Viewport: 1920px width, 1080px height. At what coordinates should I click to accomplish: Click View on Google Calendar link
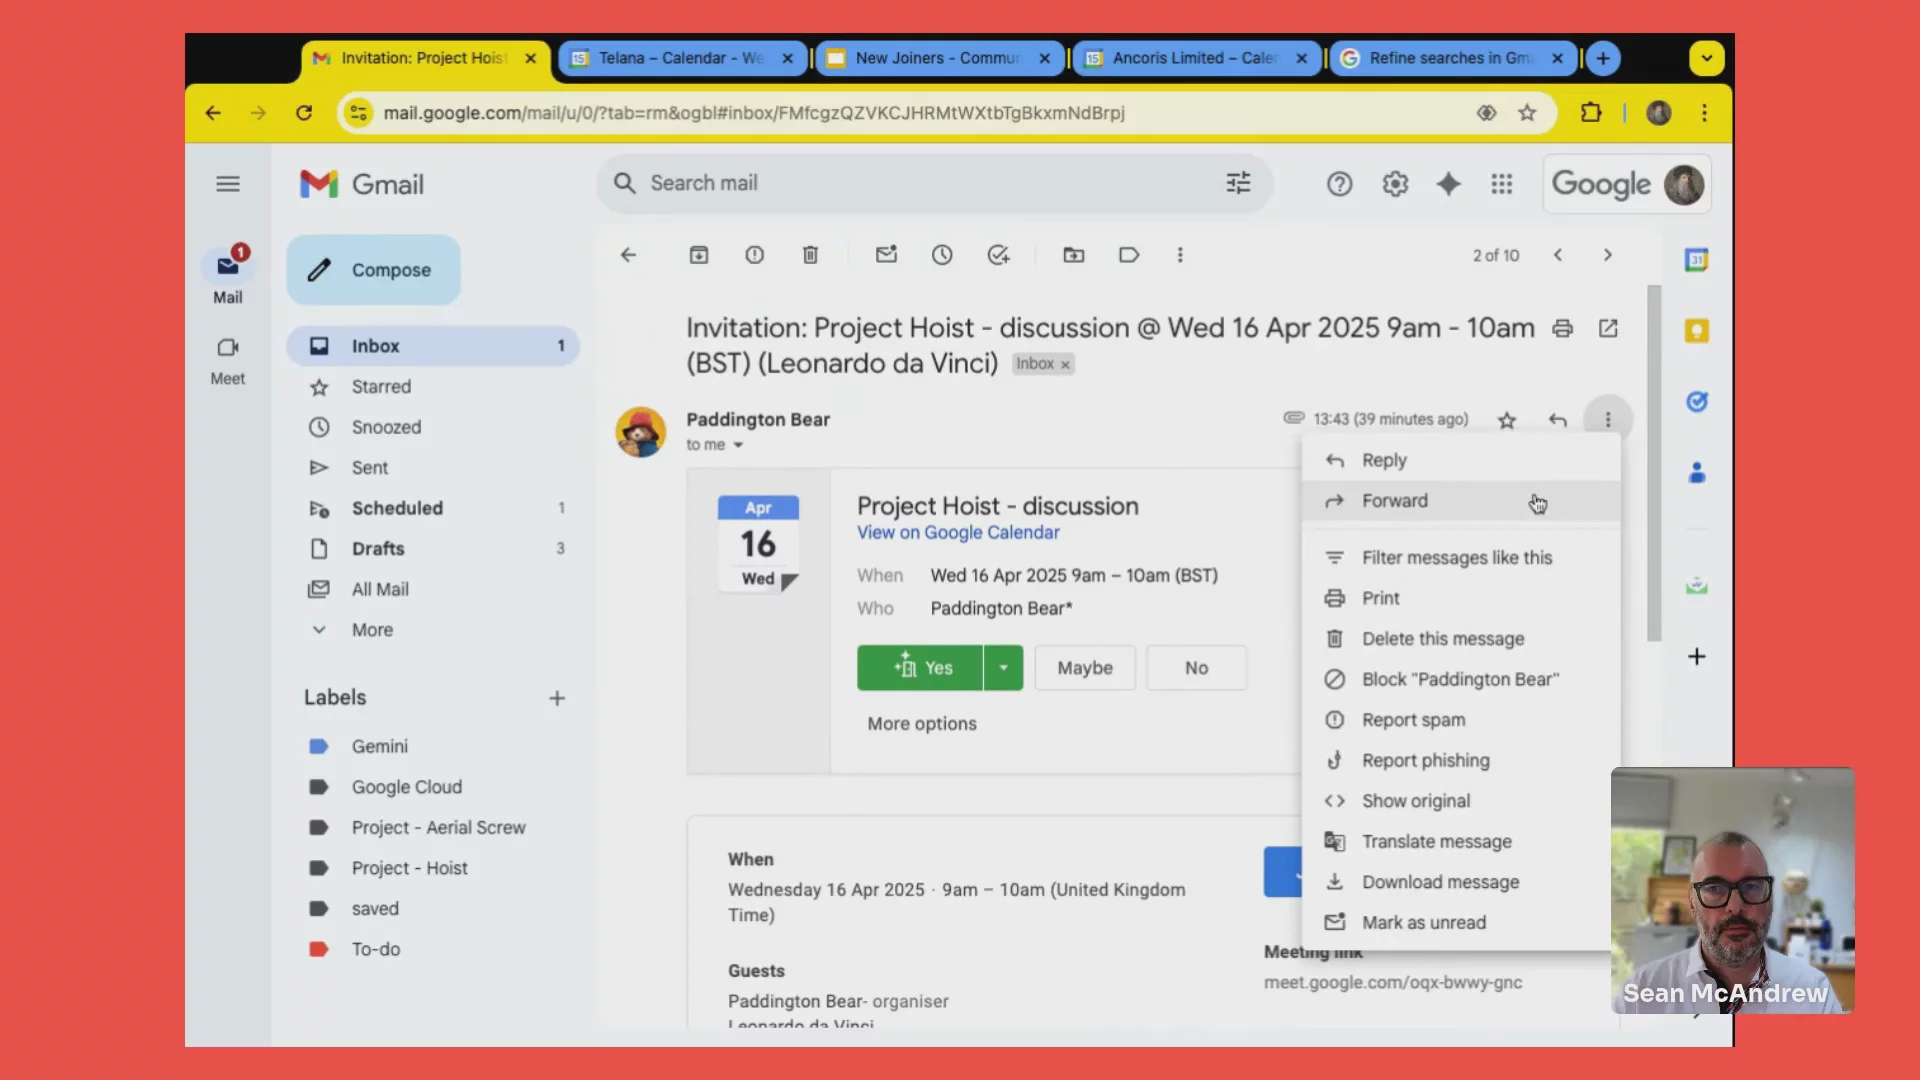(957, 533)
